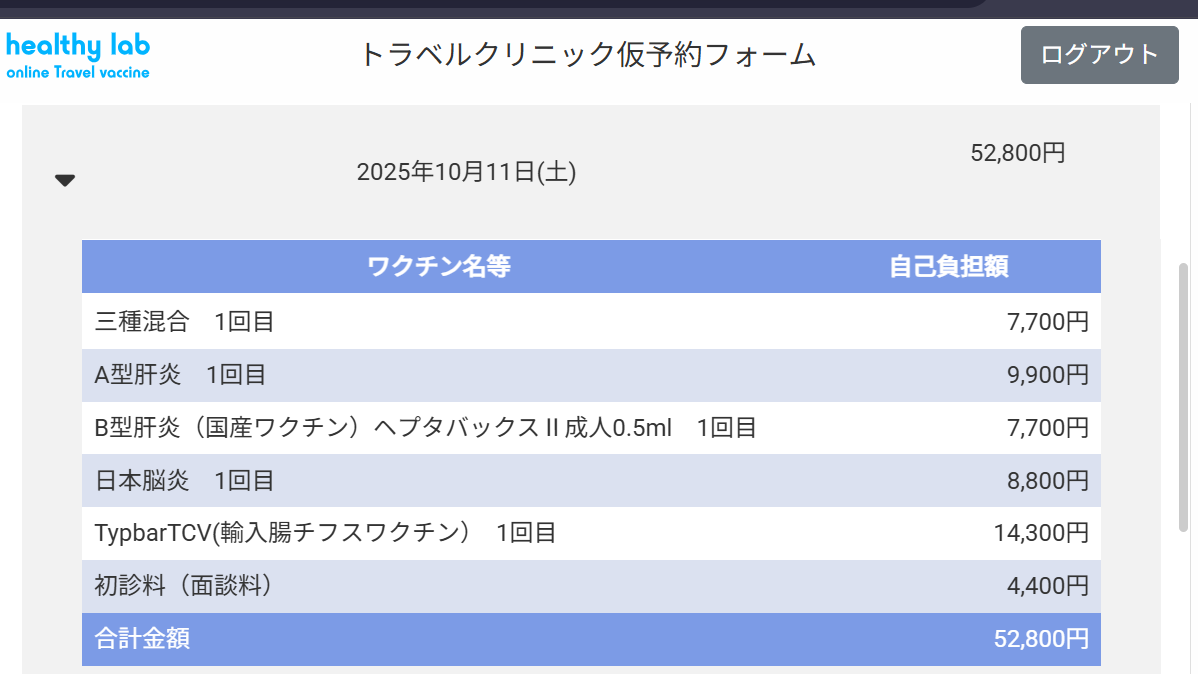Collapse the 2025年10月11日 section triangle
1198x674 pixels.
(x=65, y=181)
